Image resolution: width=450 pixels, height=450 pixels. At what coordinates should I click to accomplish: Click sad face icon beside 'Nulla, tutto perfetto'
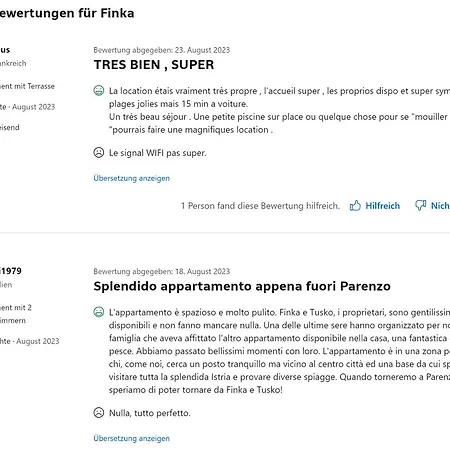point(99,413)
